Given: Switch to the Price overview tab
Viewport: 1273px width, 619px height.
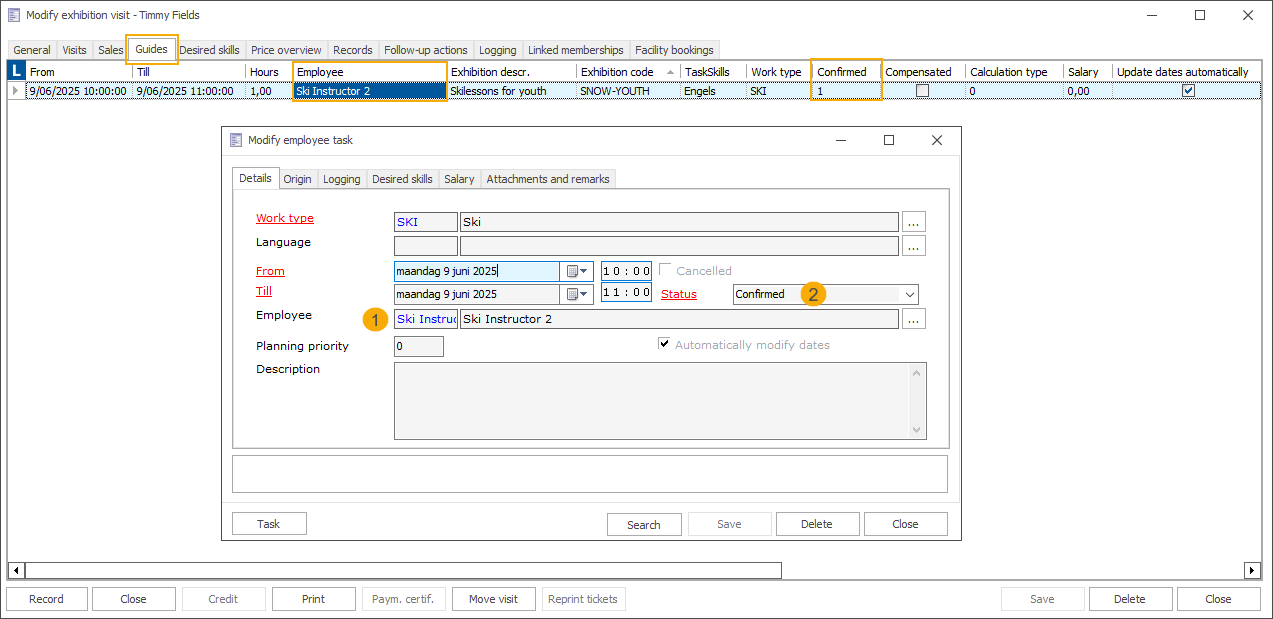Looking at the screenshot, I should [x=286, y=50].
